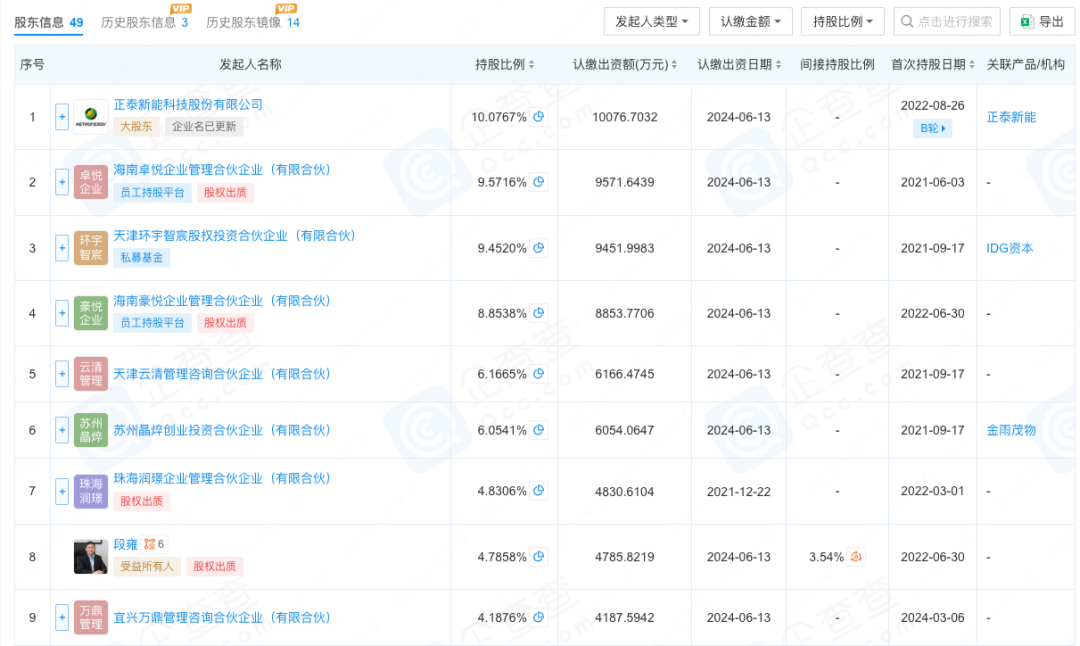Click penetration icon next to 3.54% indirect ratio
The image size is (1080, 646).
pos(855,556)
